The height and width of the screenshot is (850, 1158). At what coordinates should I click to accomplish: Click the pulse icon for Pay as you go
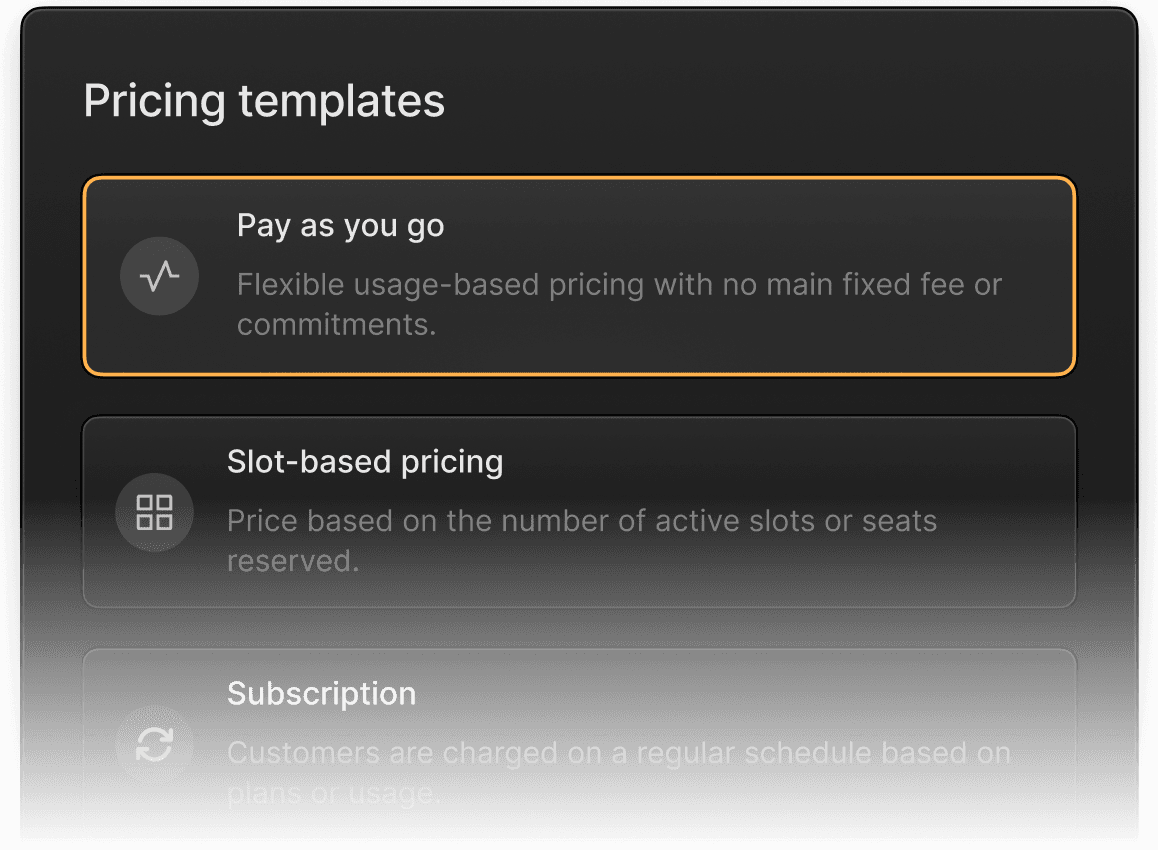(x=159, y=277)
